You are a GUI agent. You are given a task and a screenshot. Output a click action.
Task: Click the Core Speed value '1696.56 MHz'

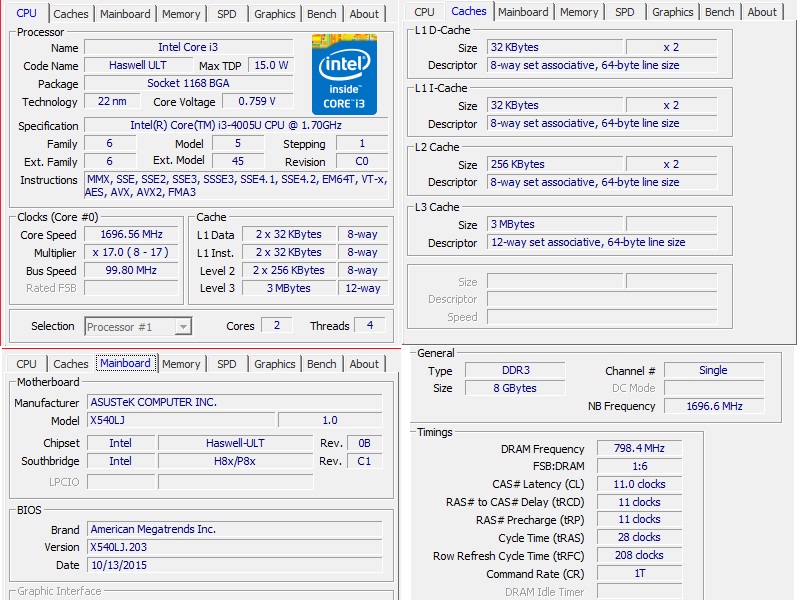coord(131,234)
